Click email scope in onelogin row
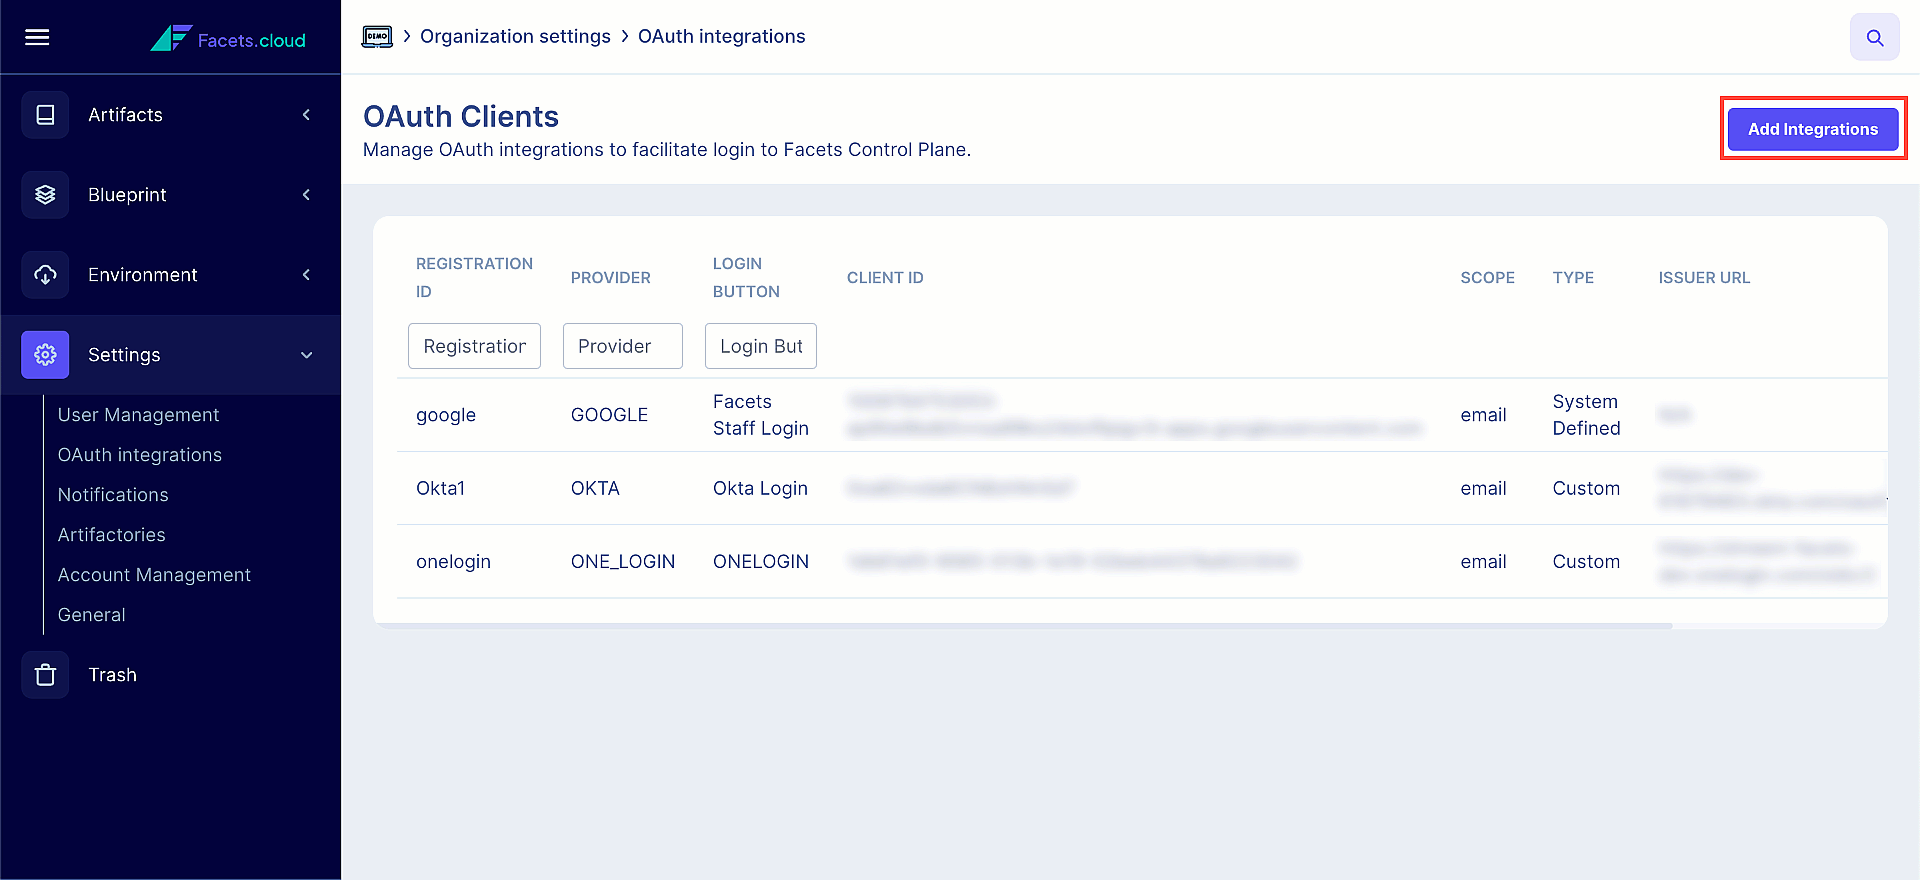Viewport: 1920px width, 880px height. 1483,562
